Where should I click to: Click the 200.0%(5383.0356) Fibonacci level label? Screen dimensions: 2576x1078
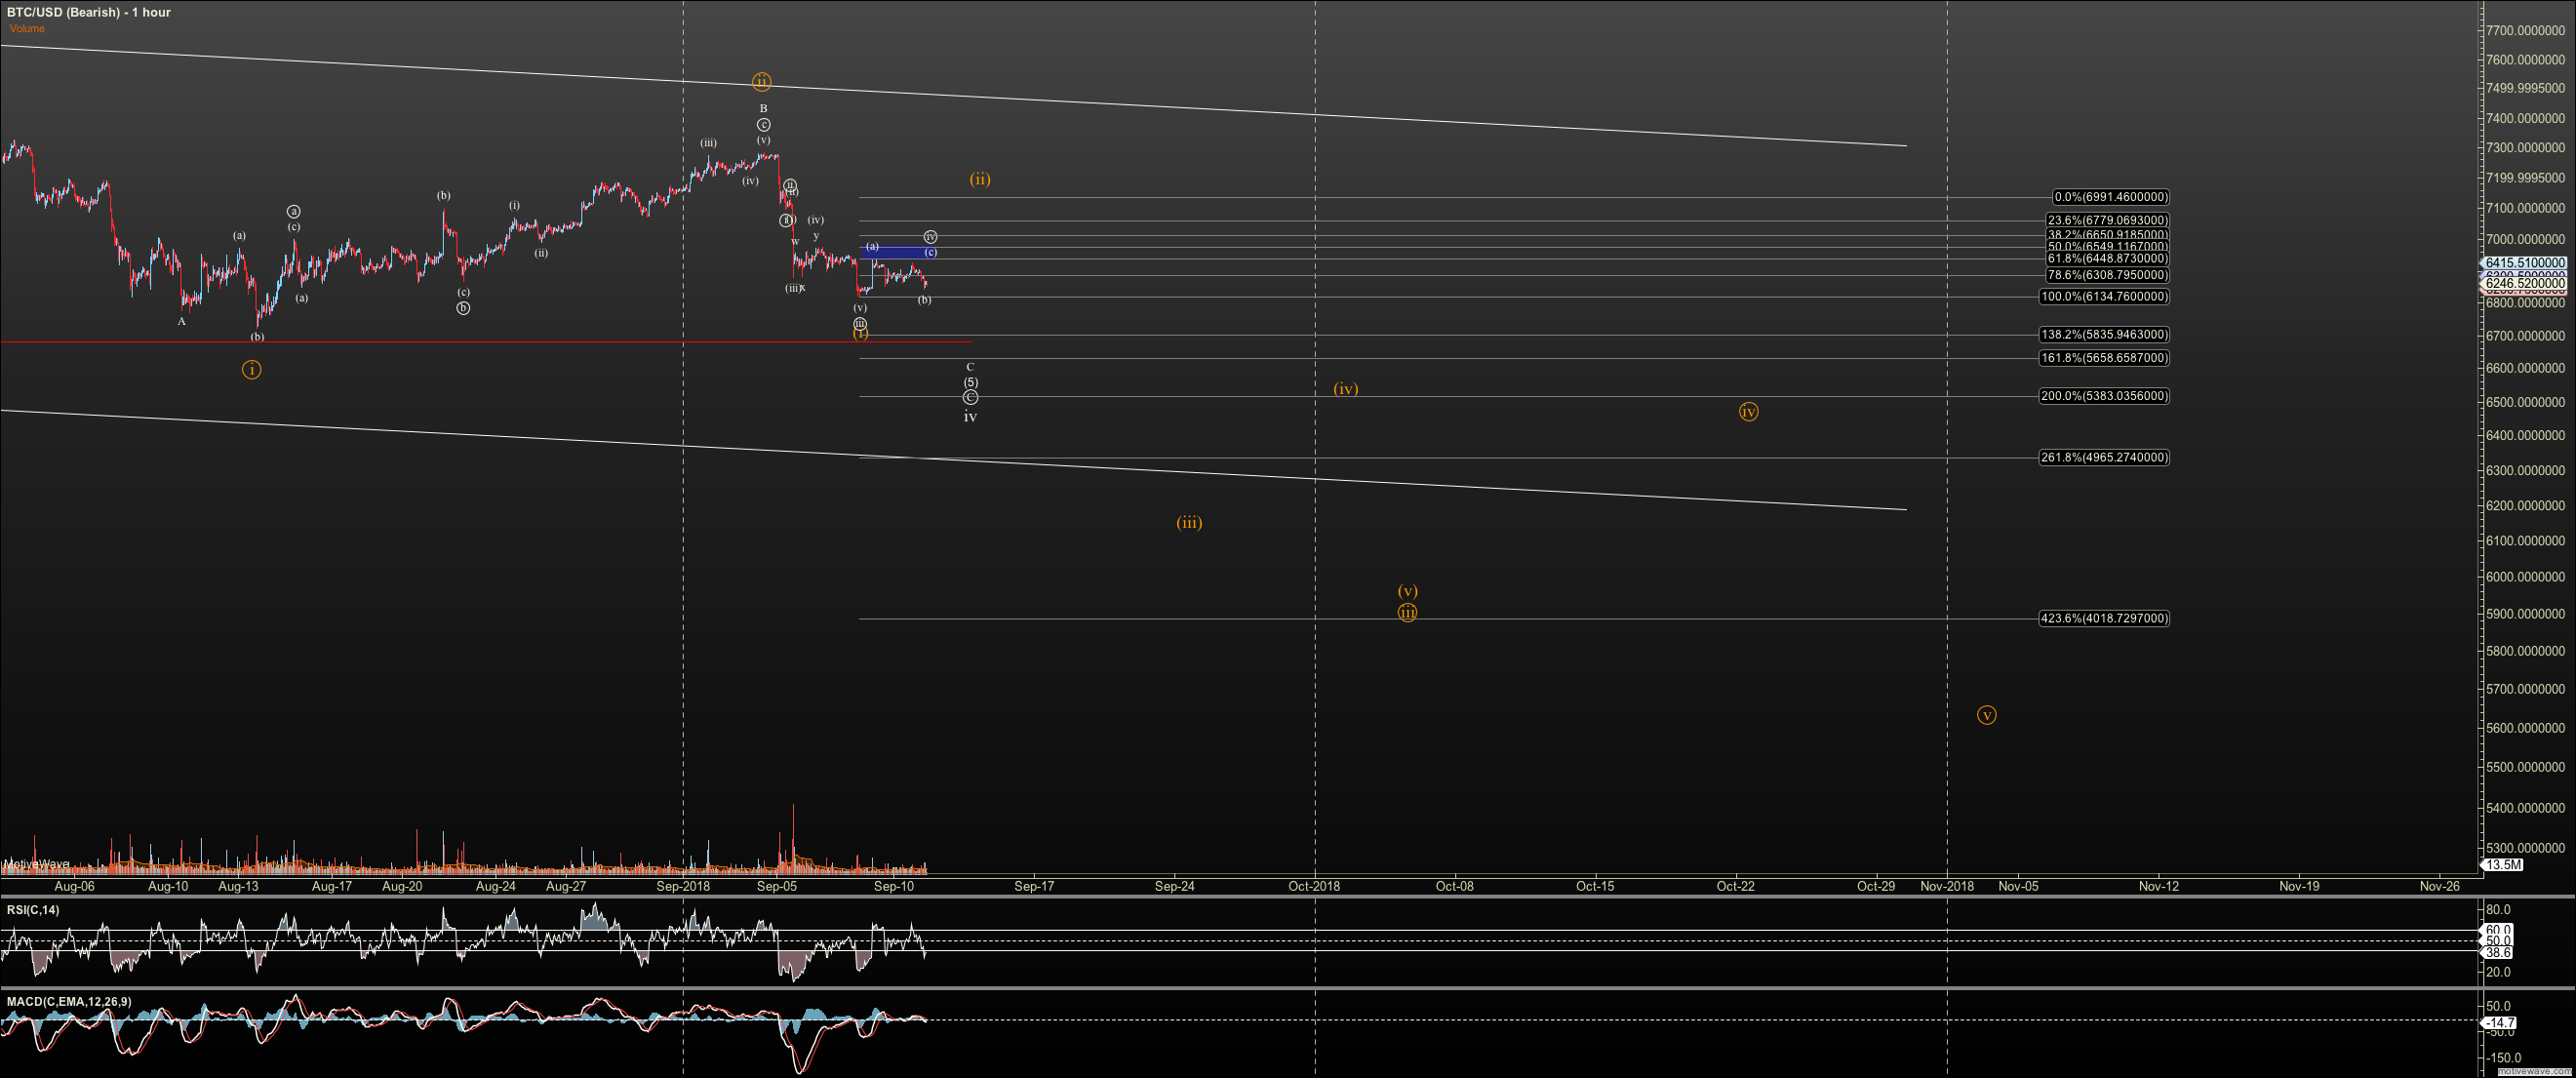[x=2104, y=395]
